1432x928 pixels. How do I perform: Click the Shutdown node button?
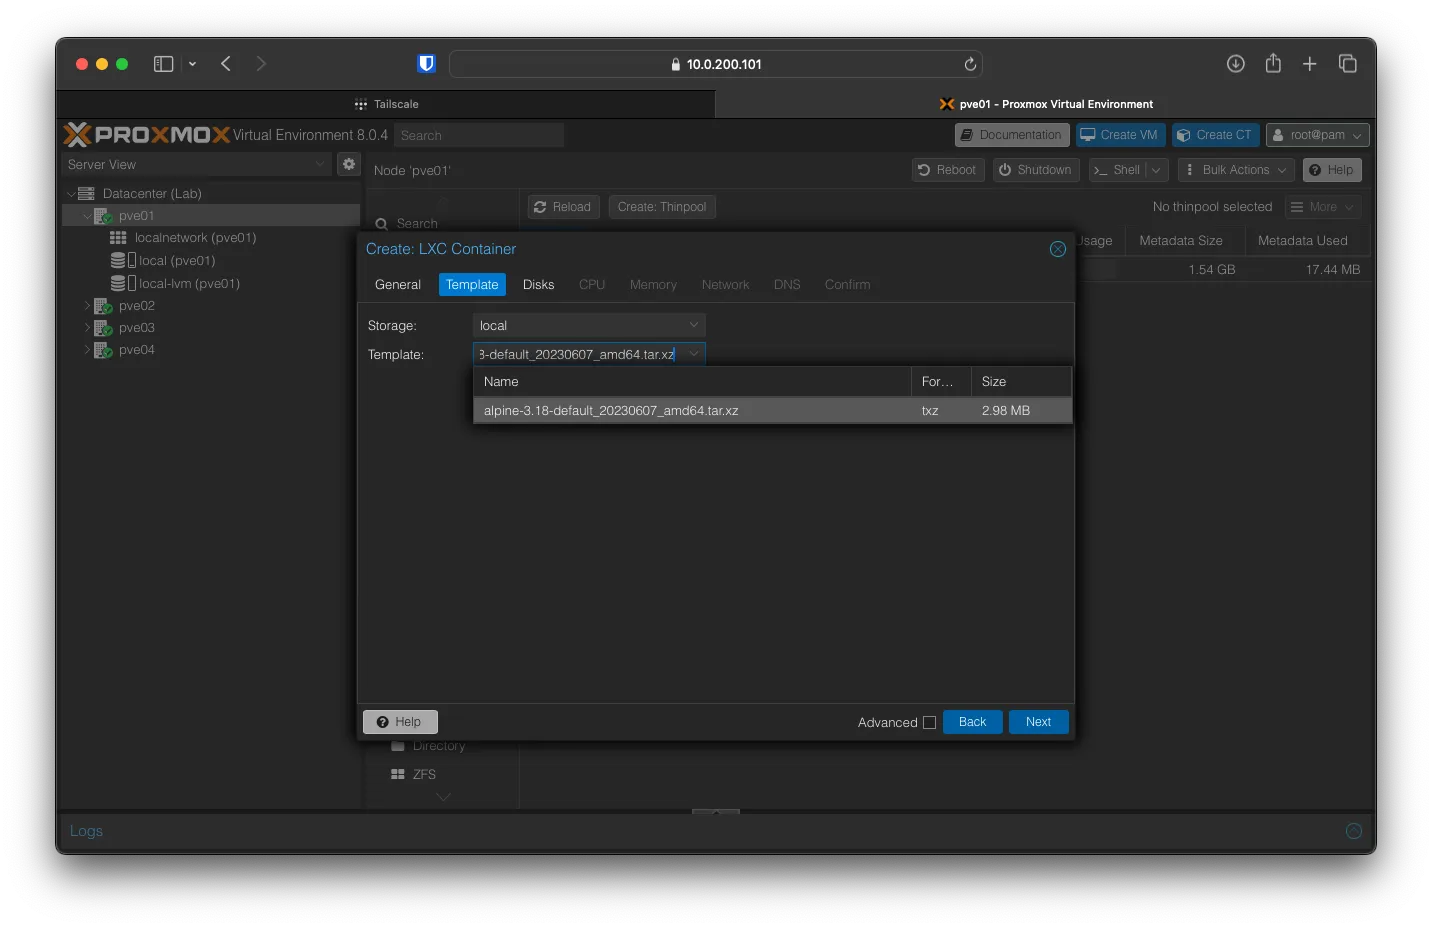click(x=1036, y=170)
